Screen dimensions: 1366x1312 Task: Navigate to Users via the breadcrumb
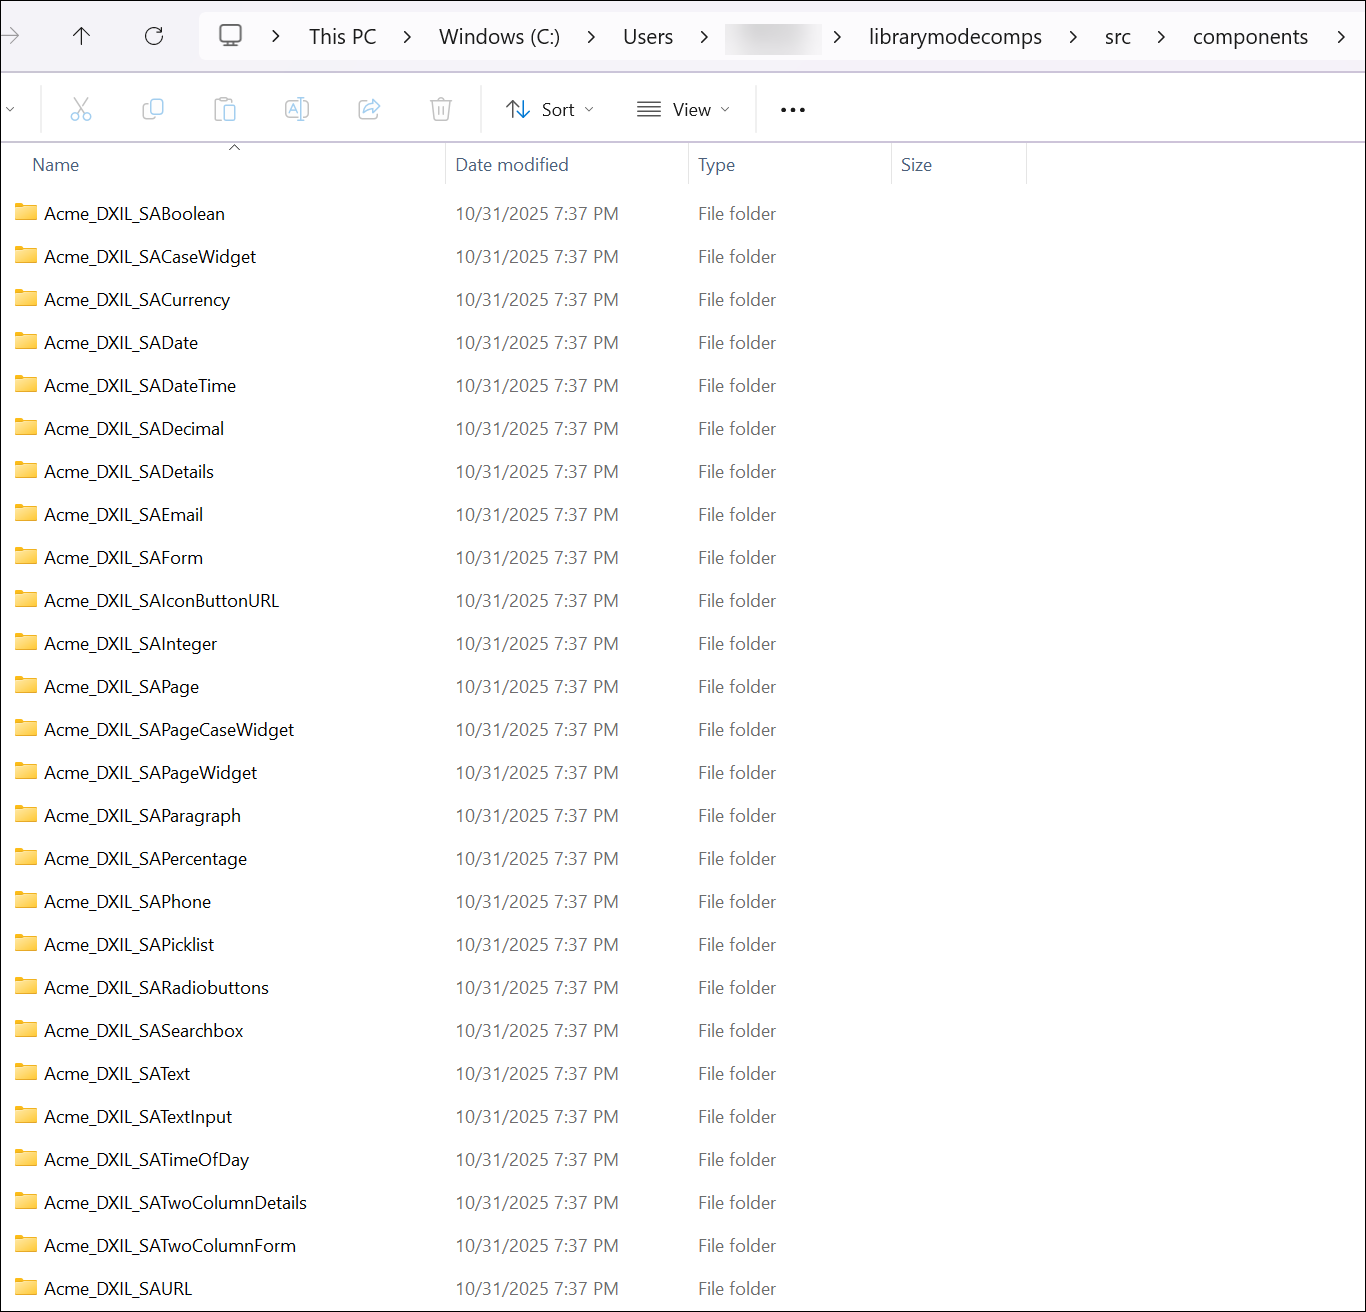pos(648,36)
